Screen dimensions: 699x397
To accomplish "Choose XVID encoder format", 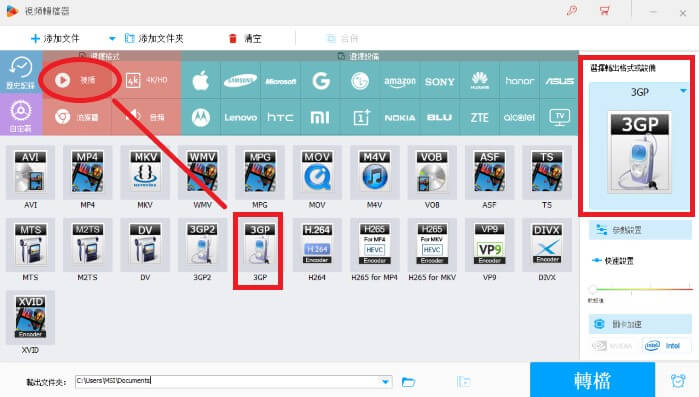I will coord(30,318).
